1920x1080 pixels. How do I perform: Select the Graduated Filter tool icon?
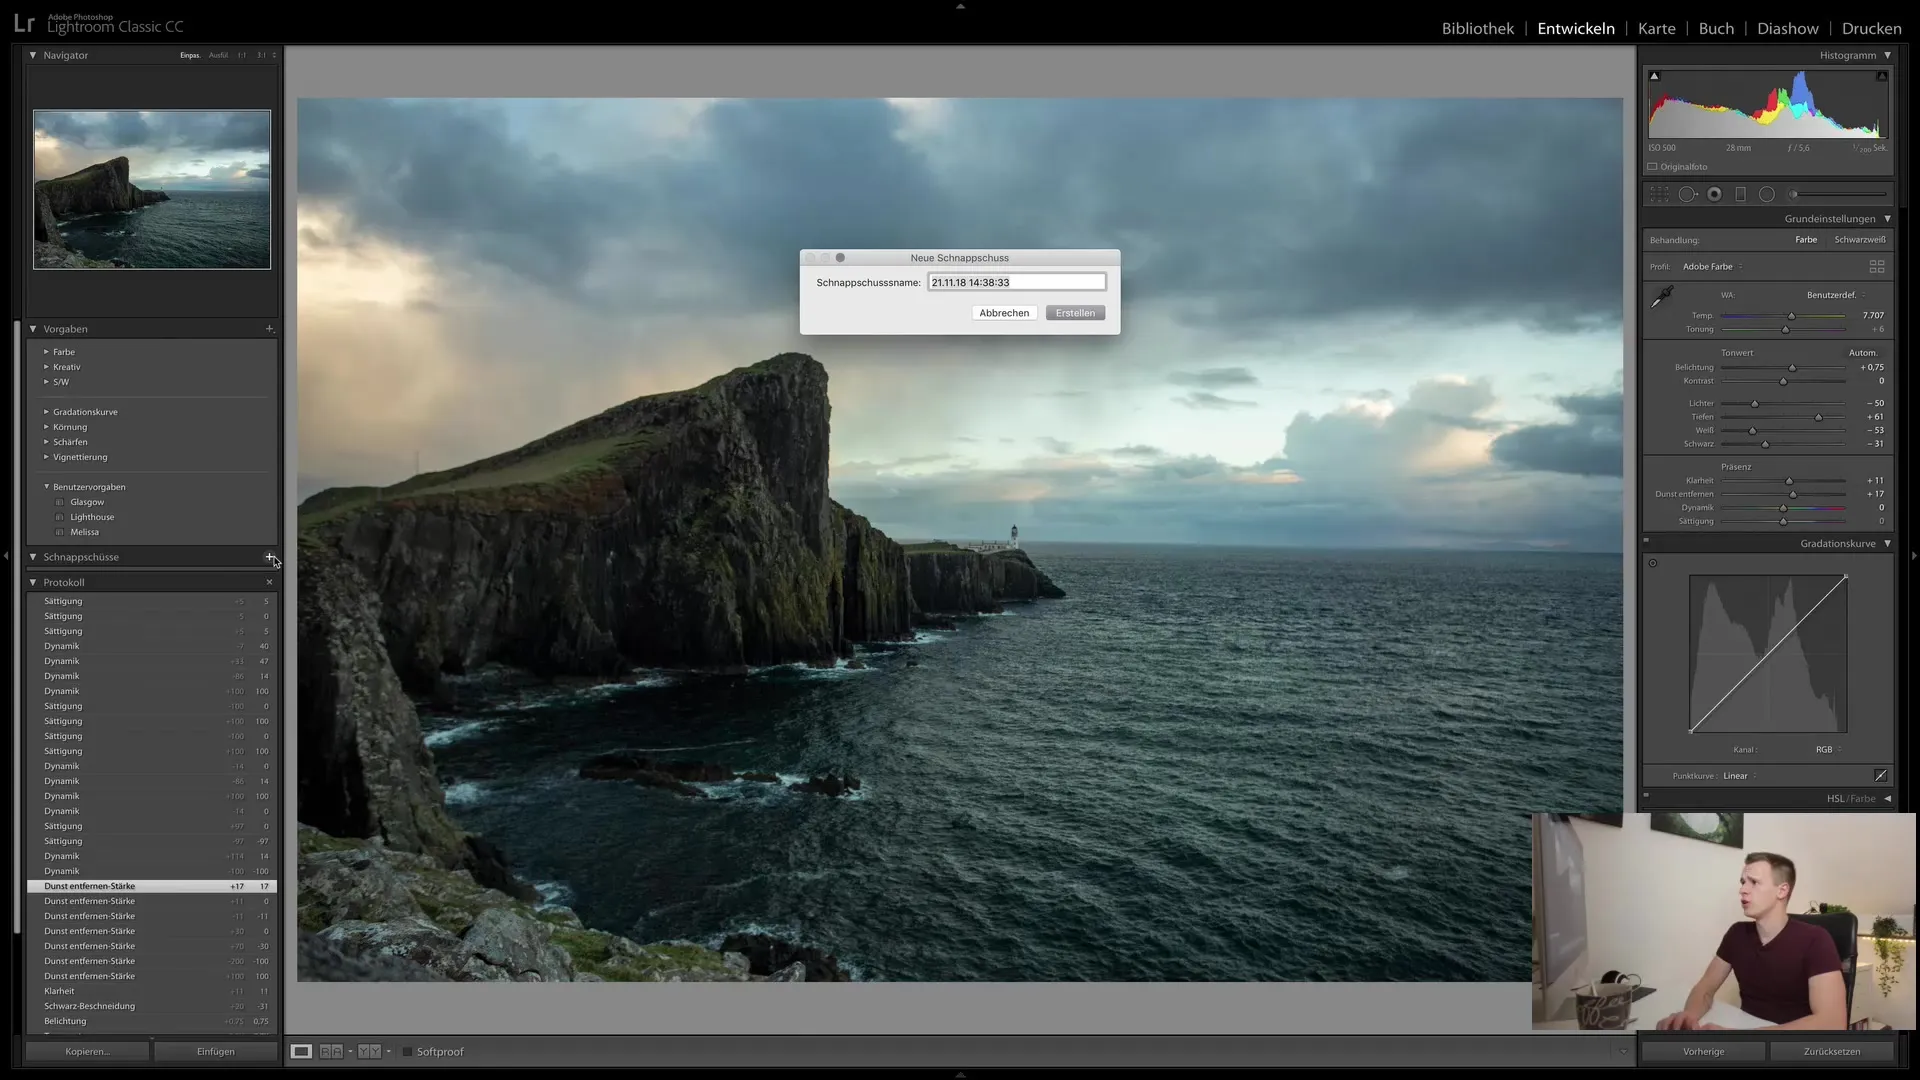pos(1740,194)
